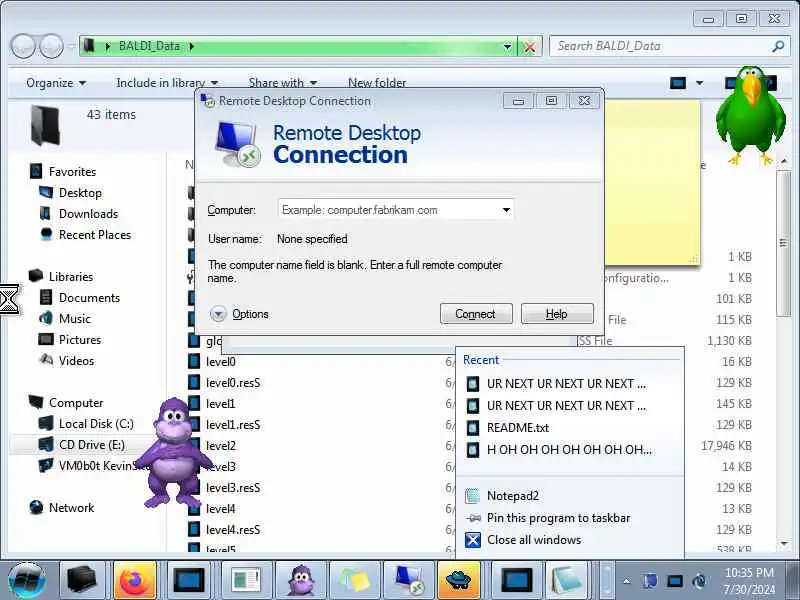Screen dimensions: 800x600
Task: Click the Connect button
Action: point(476,314)
